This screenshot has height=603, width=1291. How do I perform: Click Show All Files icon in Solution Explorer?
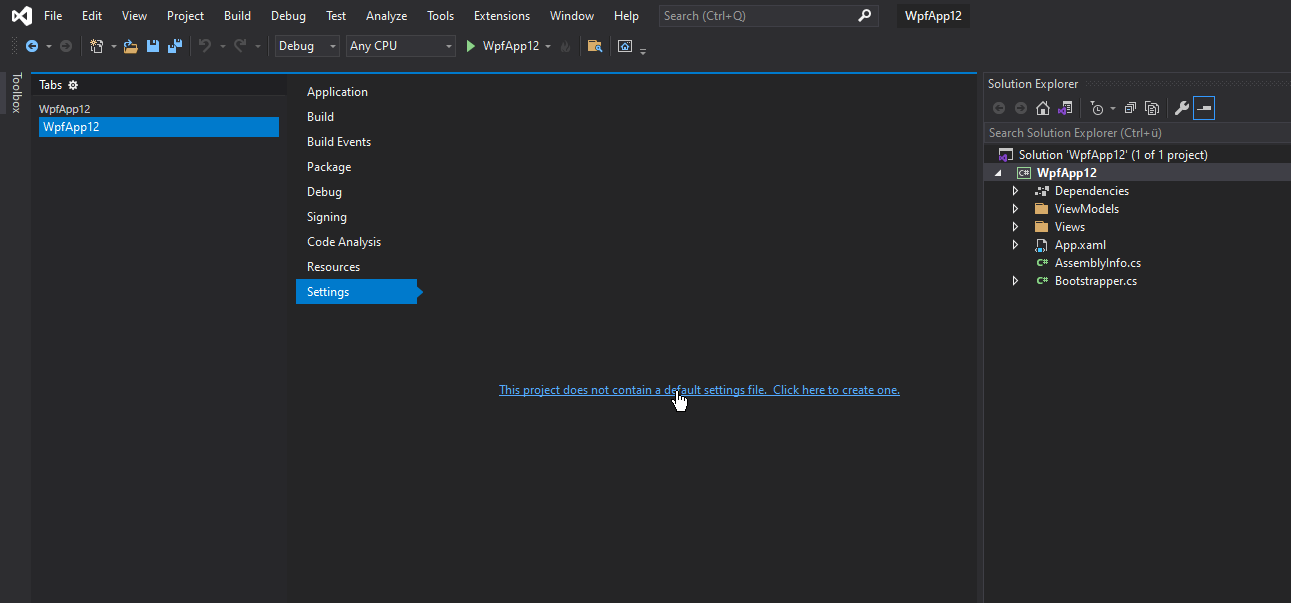click(x=1152, y=108)
